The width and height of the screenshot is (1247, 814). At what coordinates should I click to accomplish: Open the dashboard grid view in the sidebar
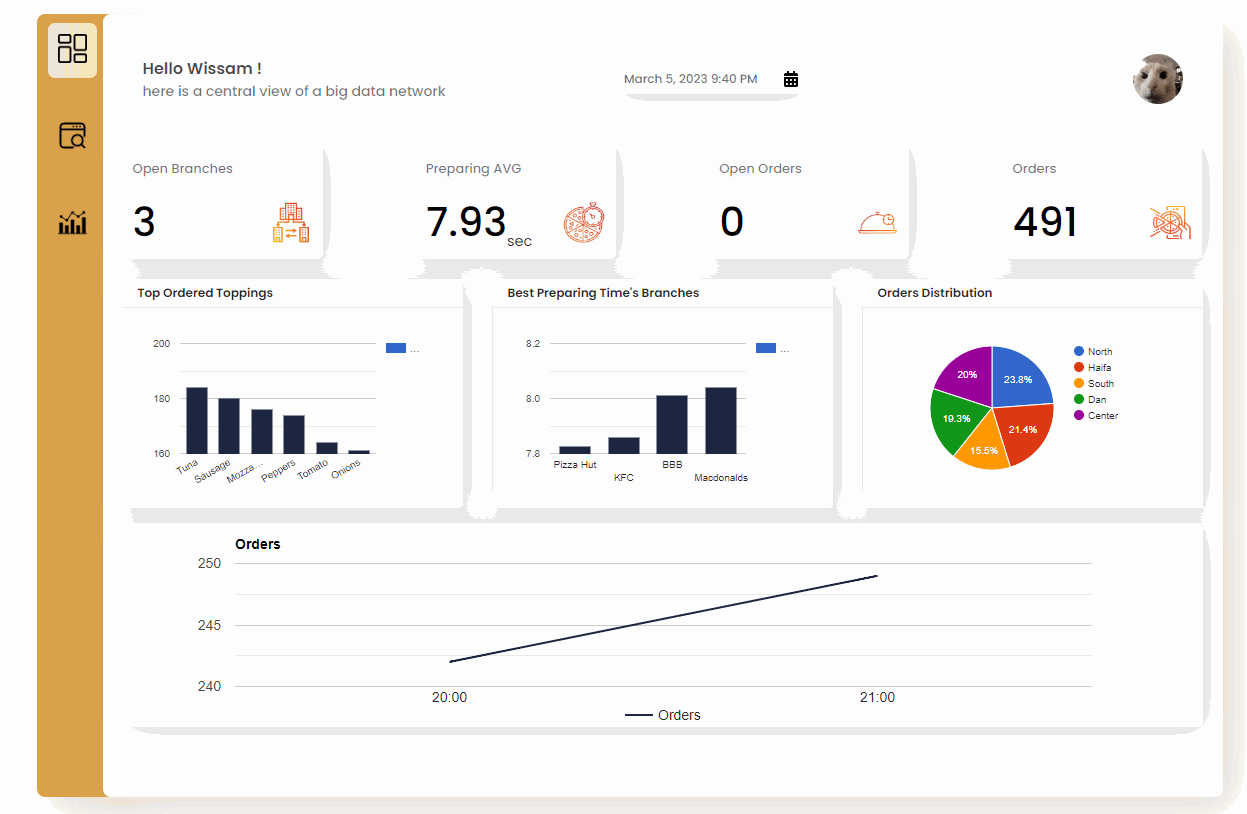(71, 50)
